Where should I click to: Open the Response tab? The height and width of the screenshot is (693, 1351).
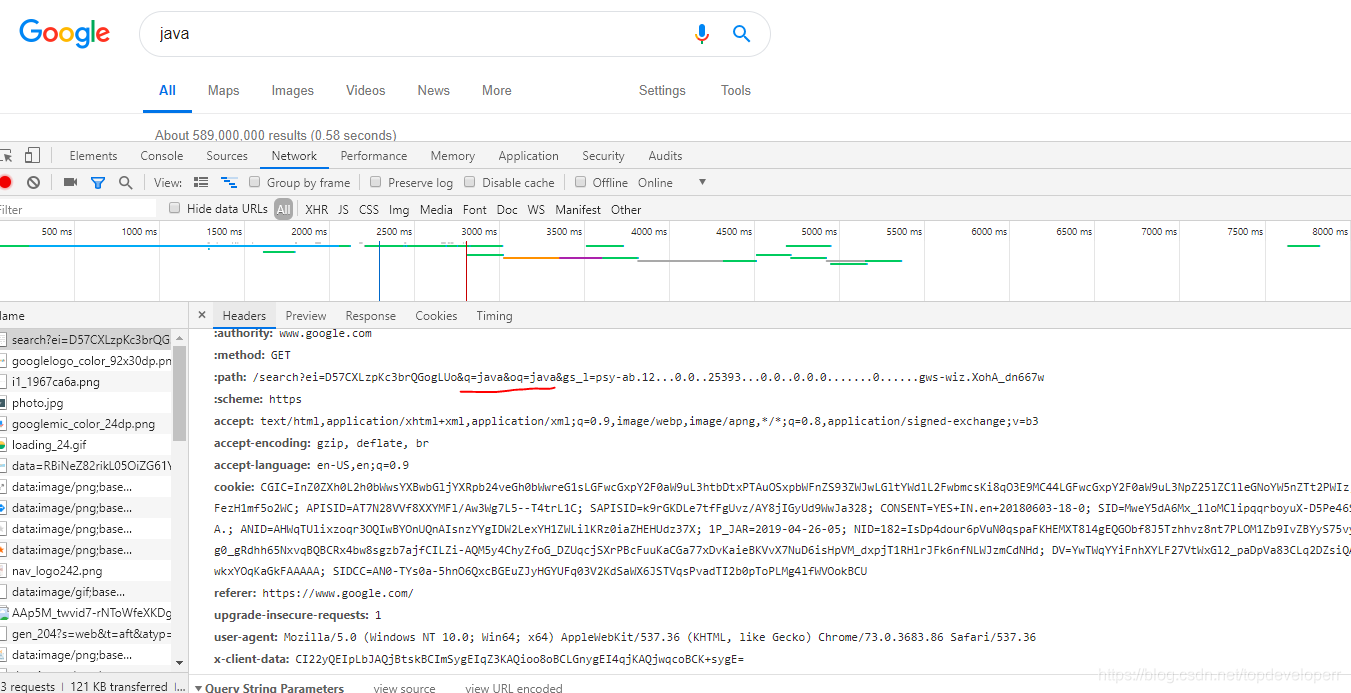[x=371, y=315]
